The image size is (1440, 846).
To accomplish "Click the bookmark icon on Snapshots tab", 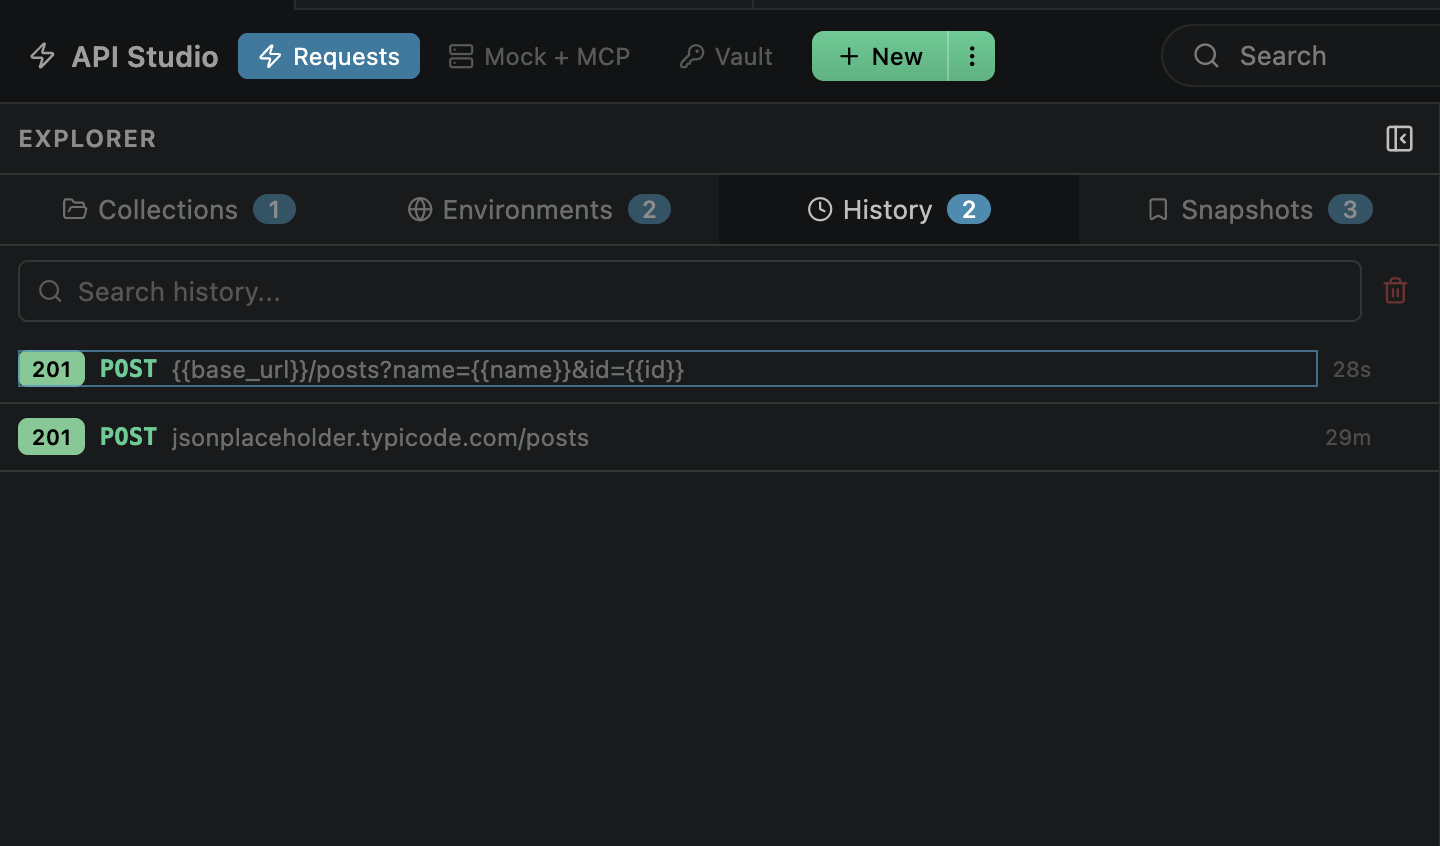I will 1158,209.
